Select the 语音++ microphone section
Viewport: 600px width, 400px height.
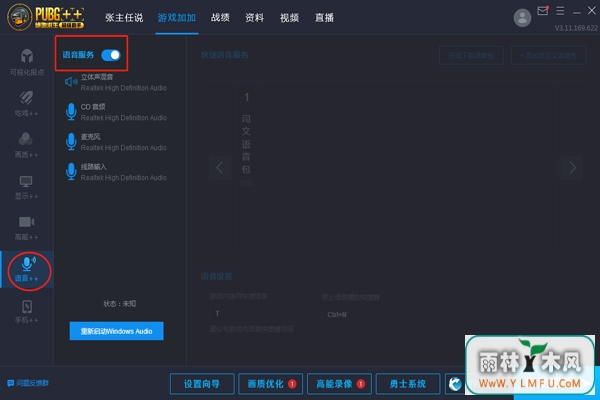point(27,269)
